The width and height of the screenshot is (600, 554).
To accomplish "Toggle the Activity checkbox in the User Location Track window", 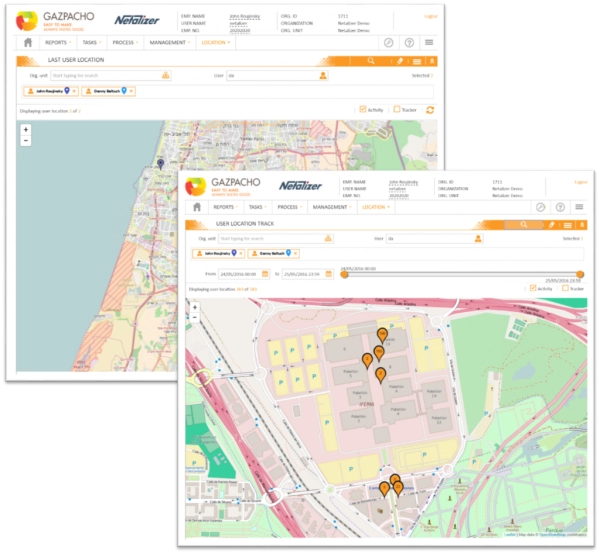I will tap(533, 289).
